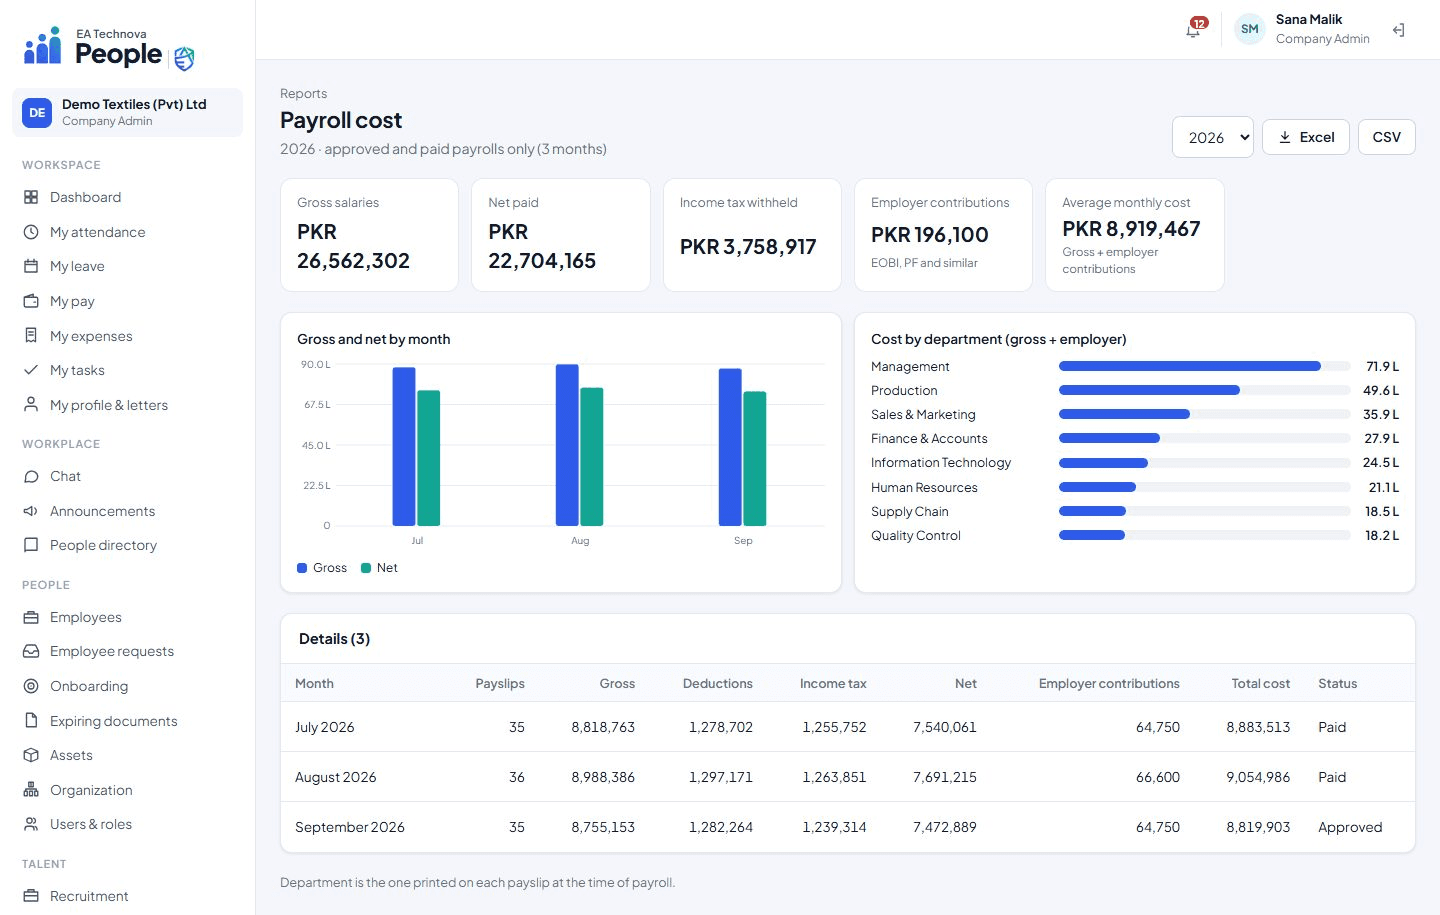Click the July gross bar in chart
The width and height of the screenshot is (1440, 915).
(x=404, y=446)
